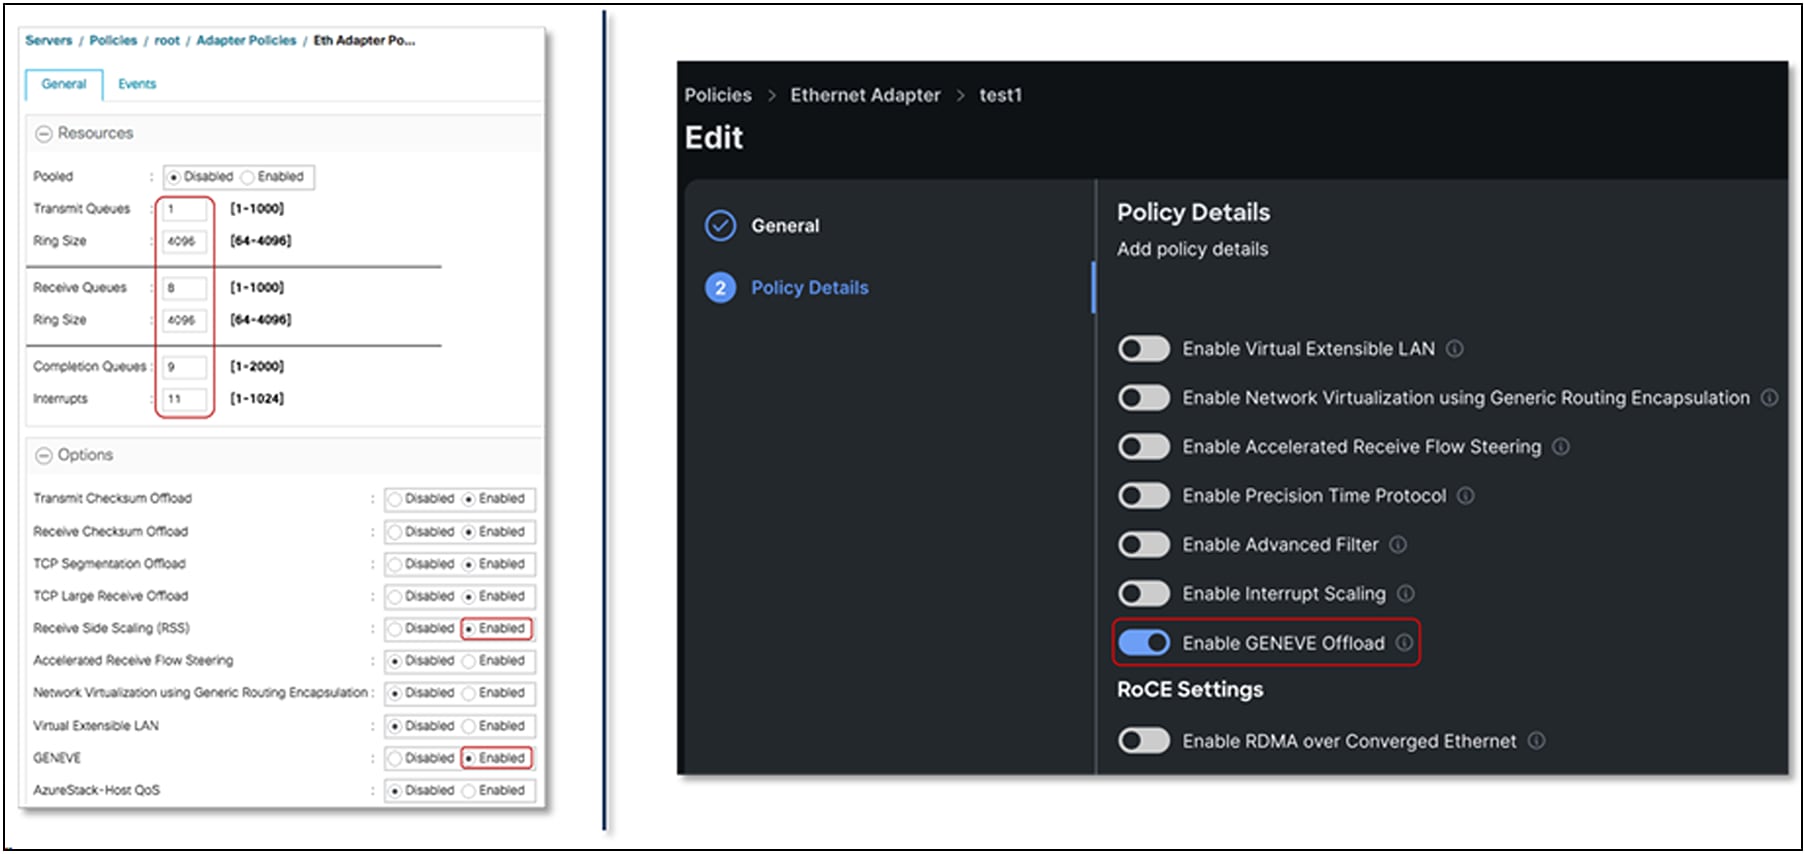Viewport: 1806px width, 854px height.
Task: Click Adapter Policies breadcrumb link
Action: click(246, 40)
